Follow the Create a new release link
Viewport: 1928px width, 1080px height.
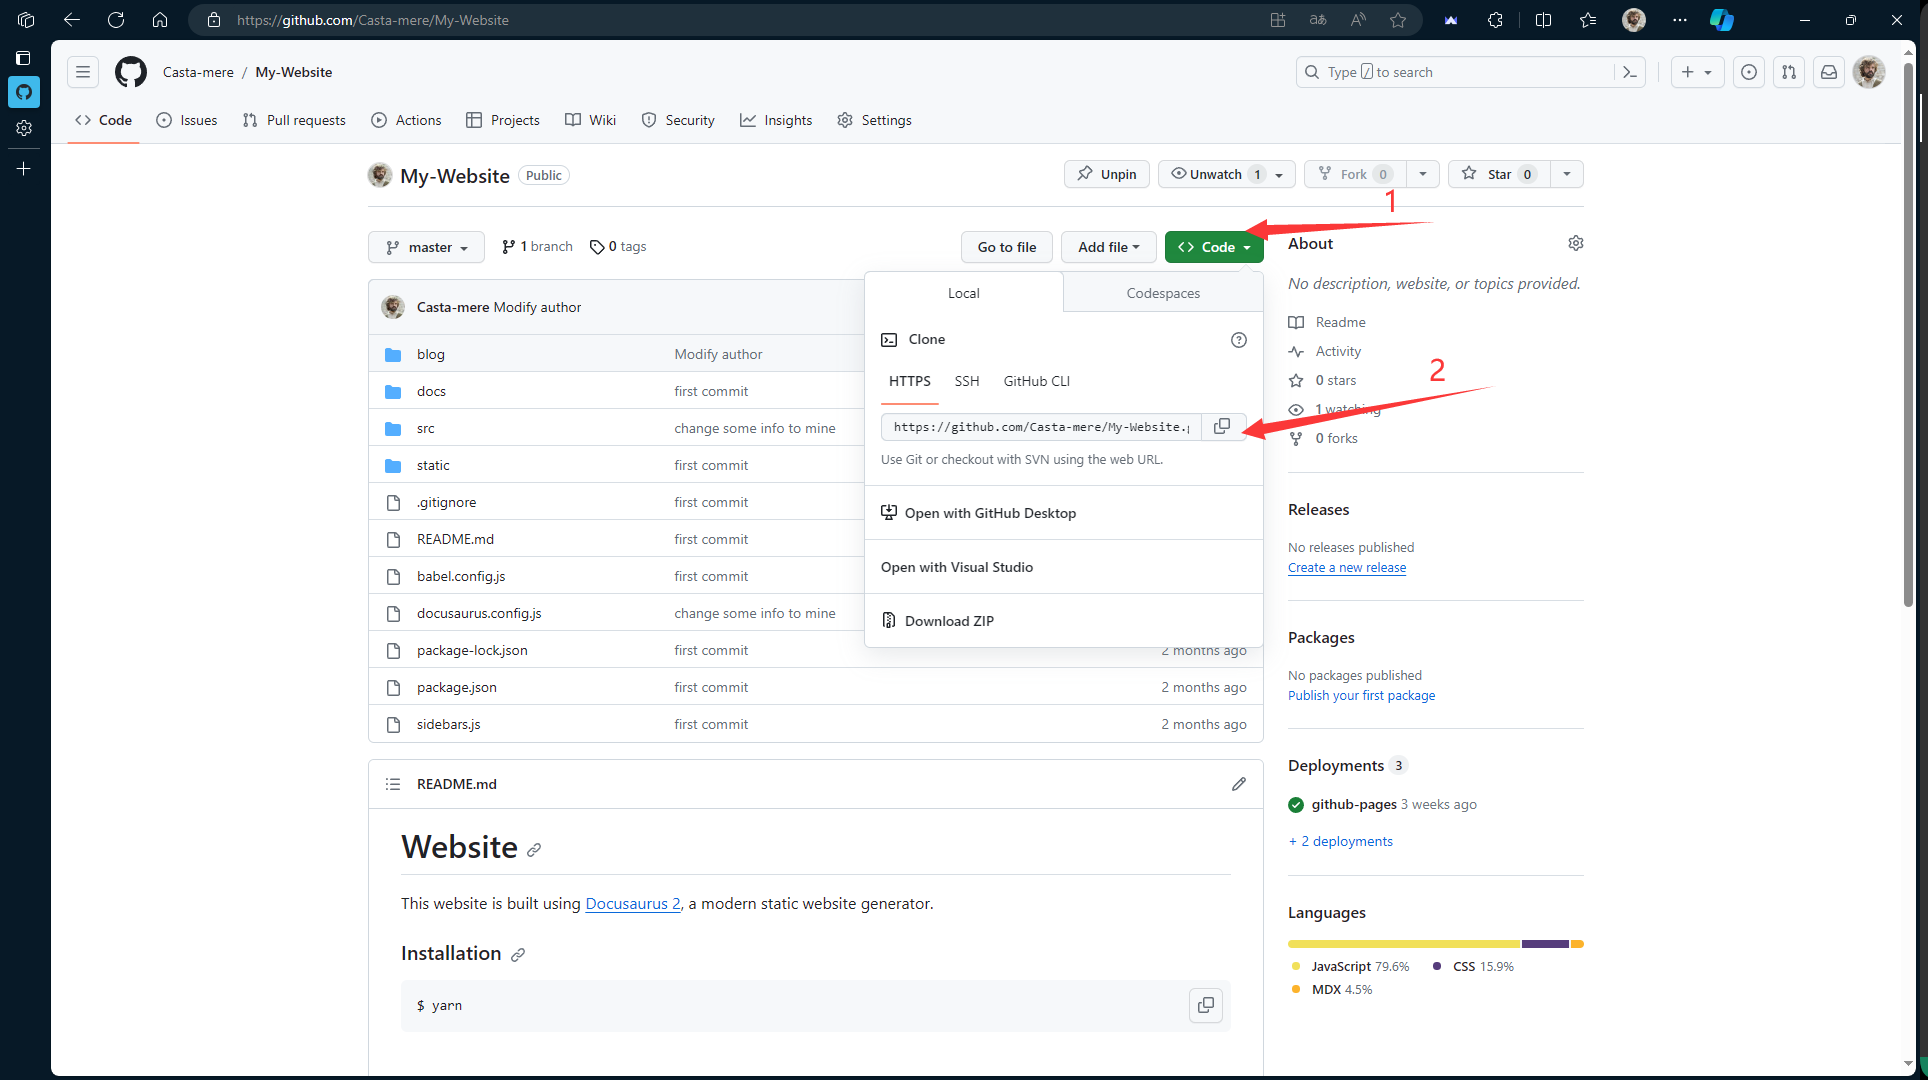[1347, 567]
